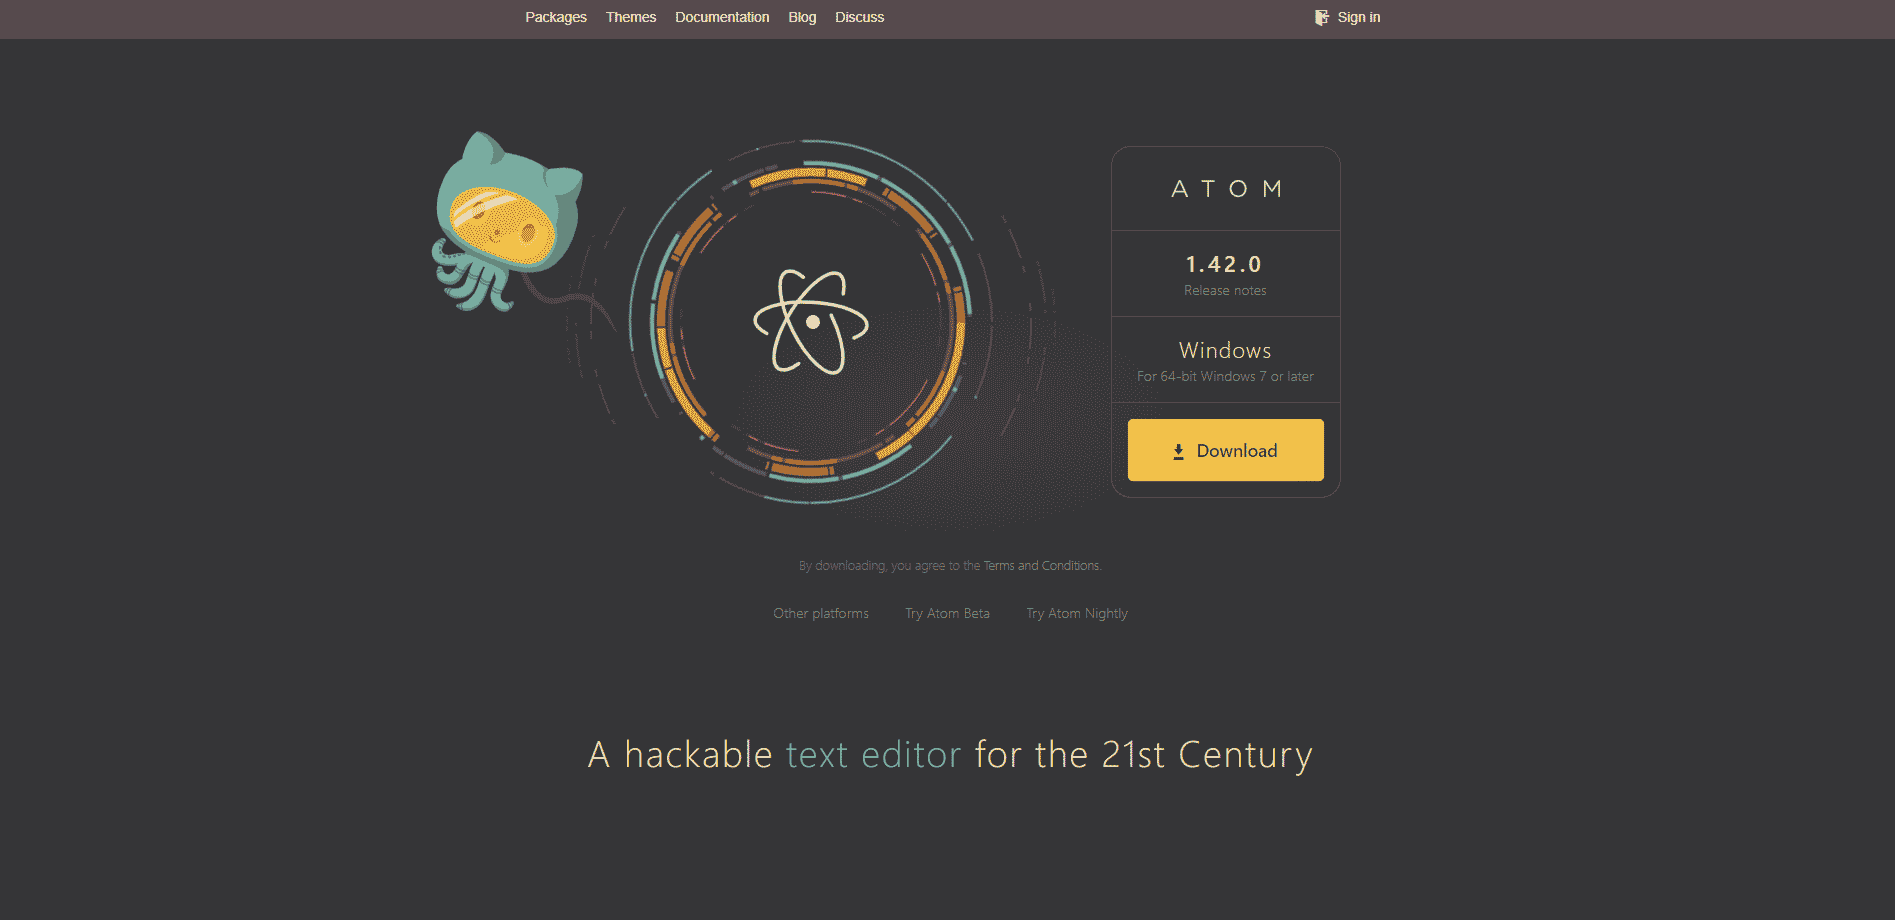The image size is (1895, 920).
Task: Click the ATOM title in download card
Action: point(1226,189)
